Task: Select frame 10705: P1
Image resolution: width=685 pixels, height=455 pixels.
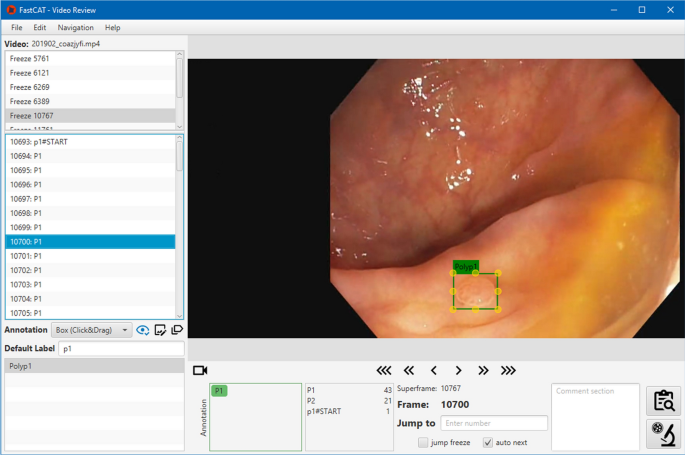Action: (x=90, y=313)
